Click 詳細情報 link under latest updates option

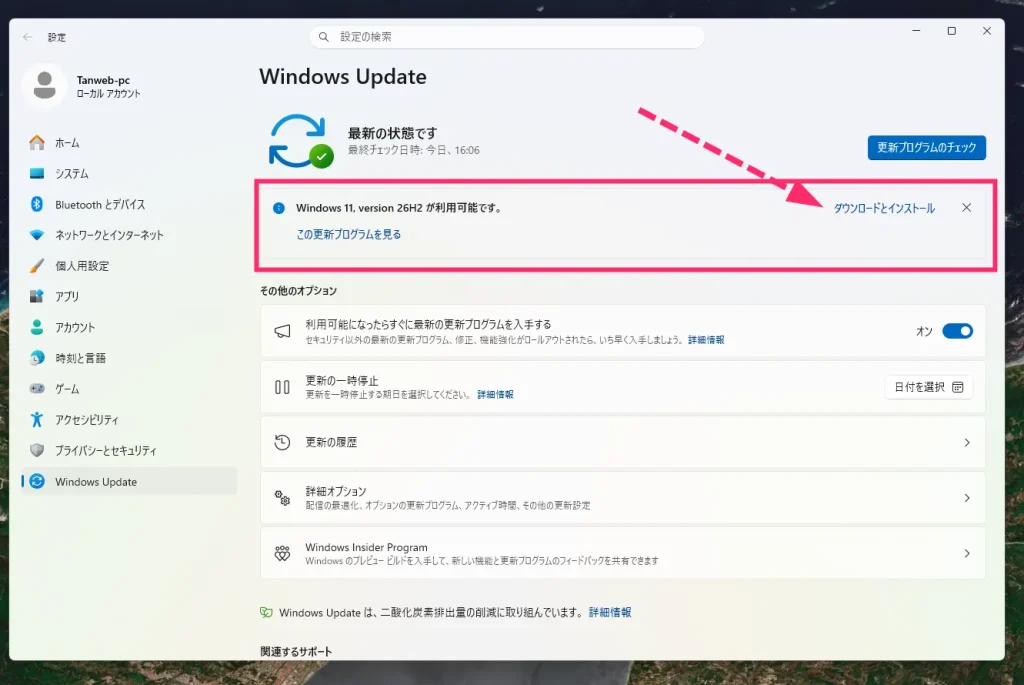tap(706, 340)
